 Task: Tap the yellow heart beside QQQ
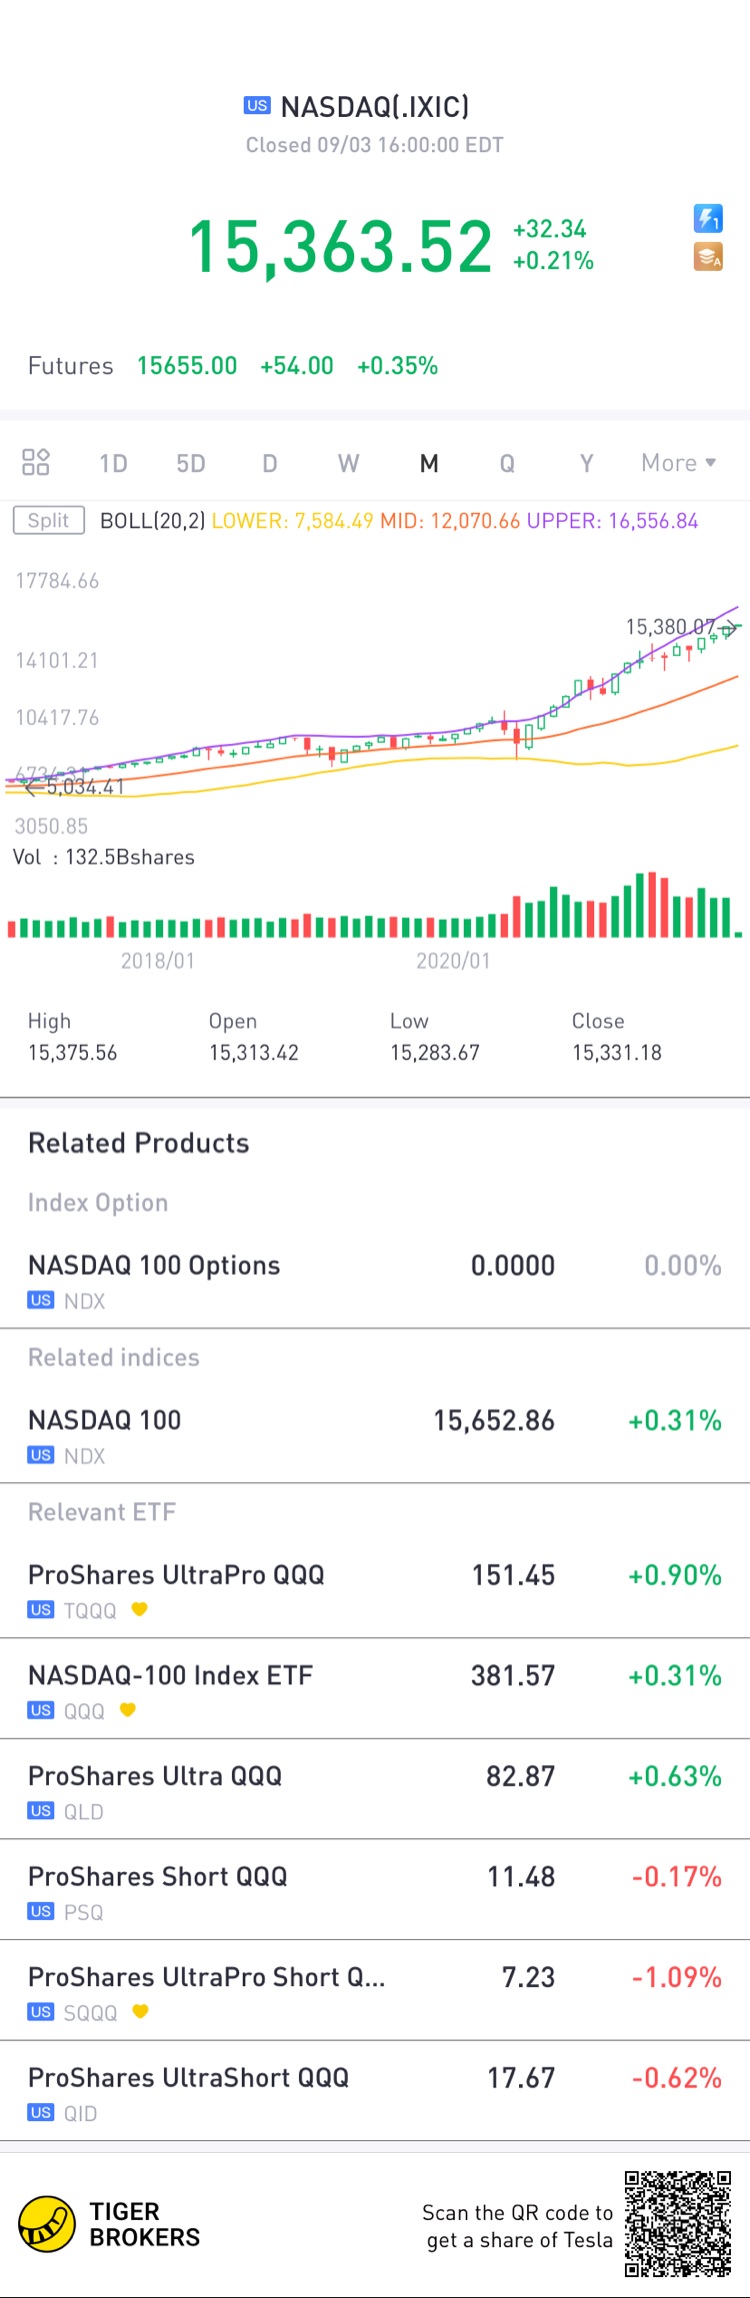click(x=127, y=1710)
